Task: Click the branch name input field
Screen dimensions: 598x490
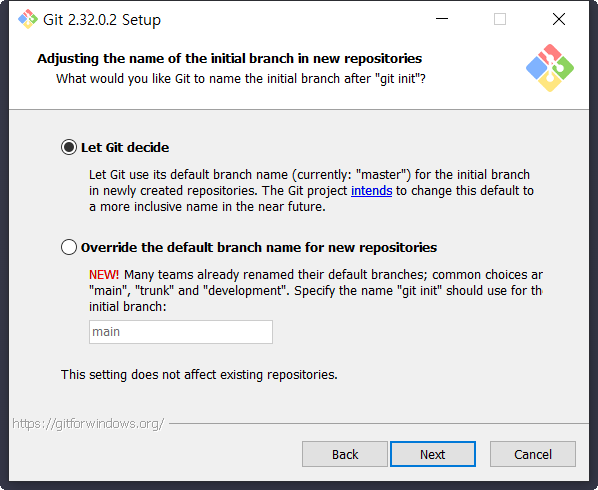Action: [x=181, y=332]
